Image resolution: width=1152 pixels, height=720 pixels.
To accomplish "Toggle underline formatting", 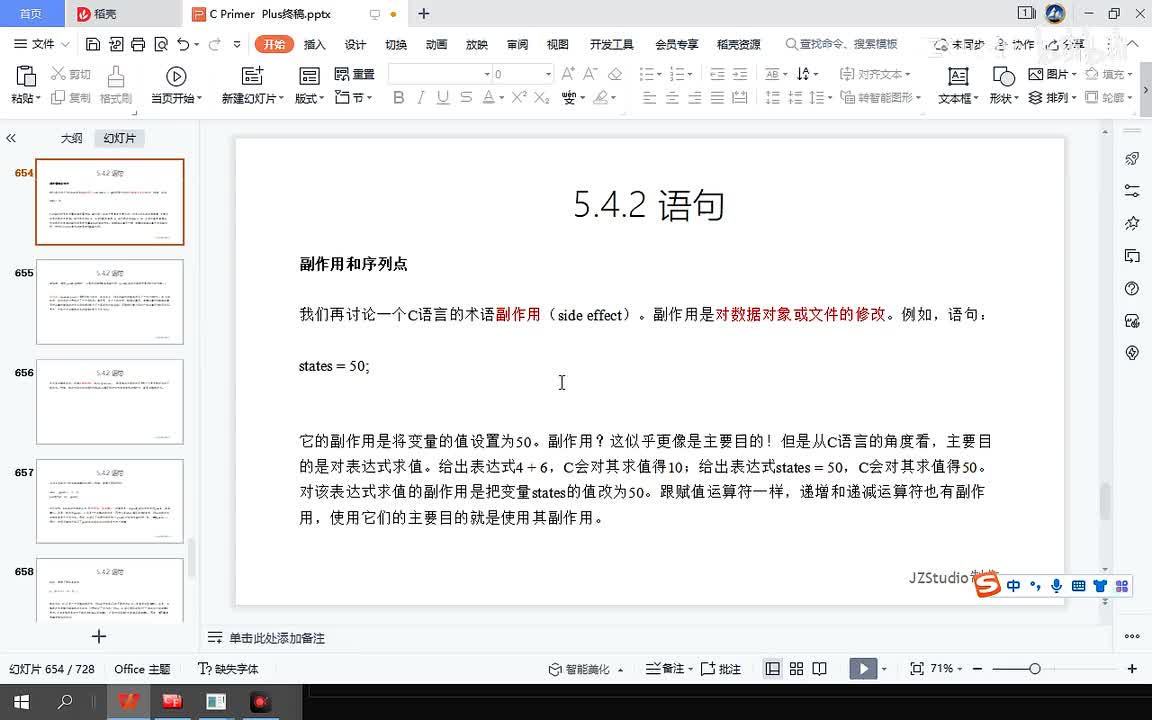I will [443, 97].
